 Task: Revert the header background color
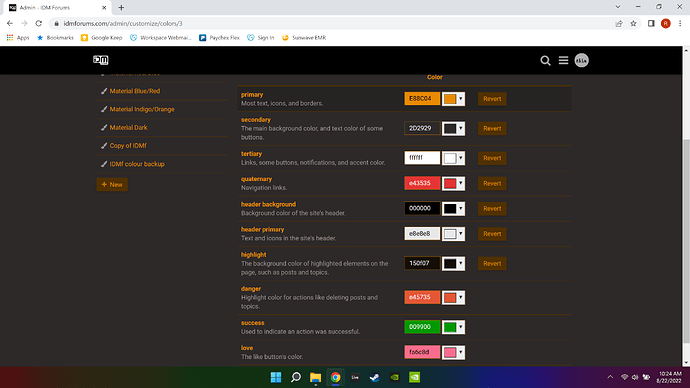[492, 209]
